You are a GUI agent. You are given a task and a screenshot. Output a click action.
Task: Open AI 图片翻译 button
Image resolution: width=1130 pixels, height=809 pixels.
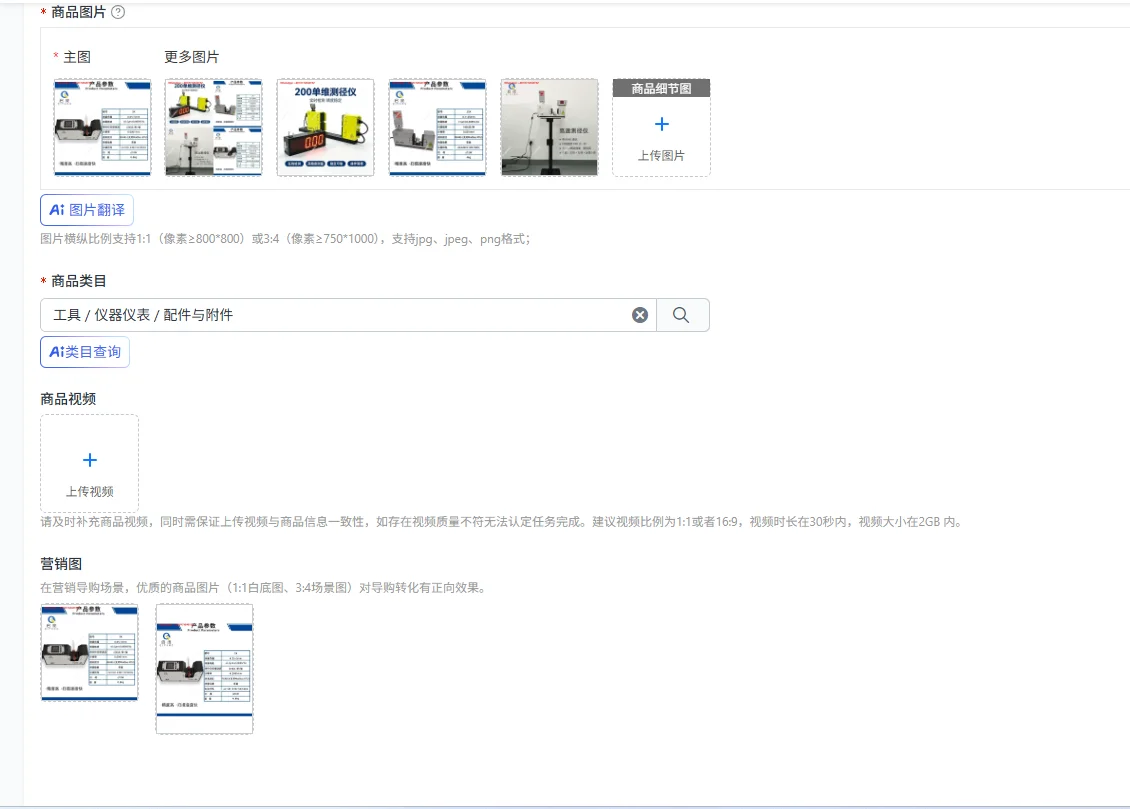[86, 210]
